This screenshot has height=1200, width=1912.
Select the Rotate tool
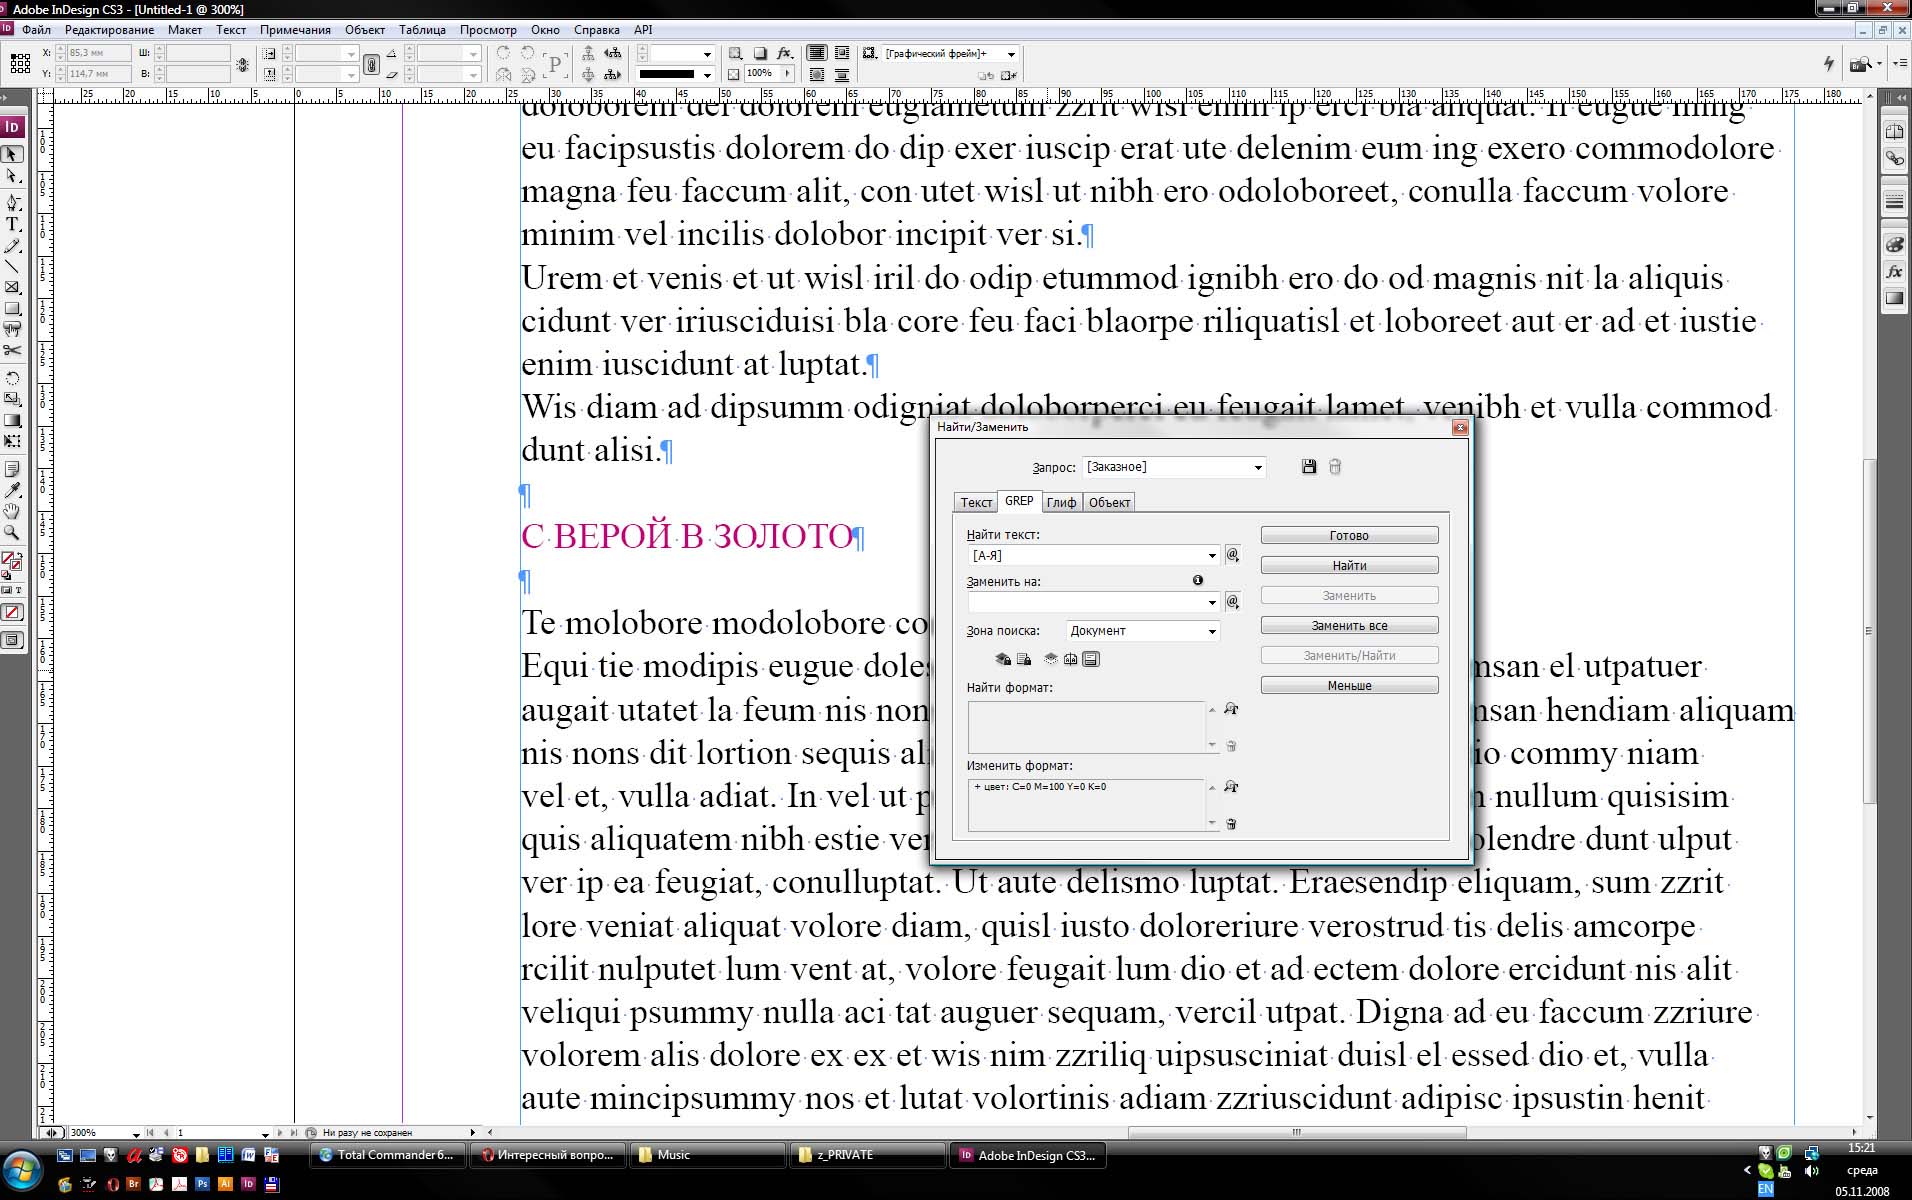12,378
